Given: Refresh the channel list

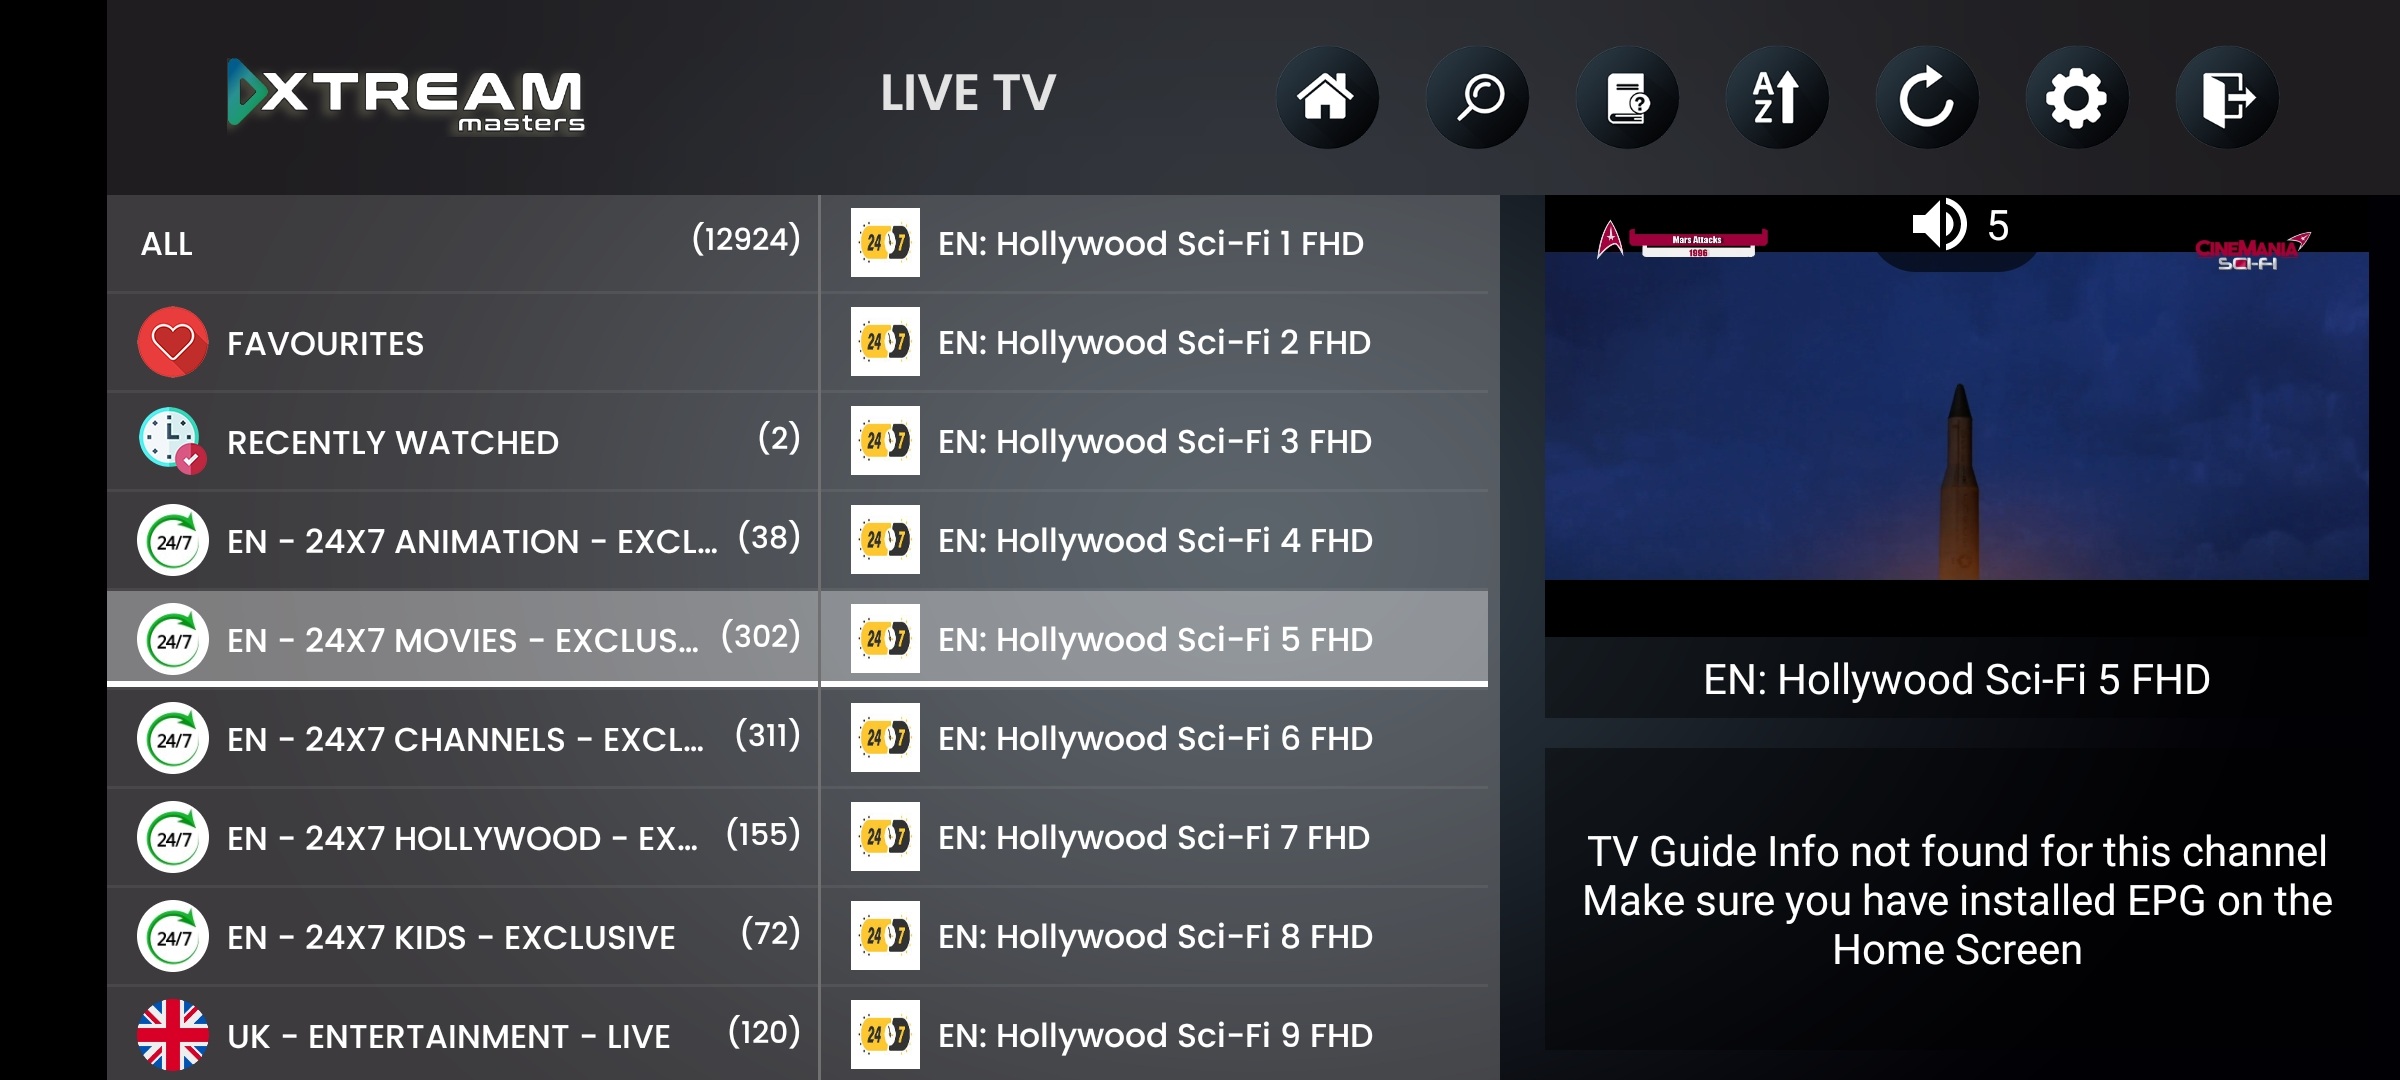Looking at the screenshot, I should coord(1926,97).
